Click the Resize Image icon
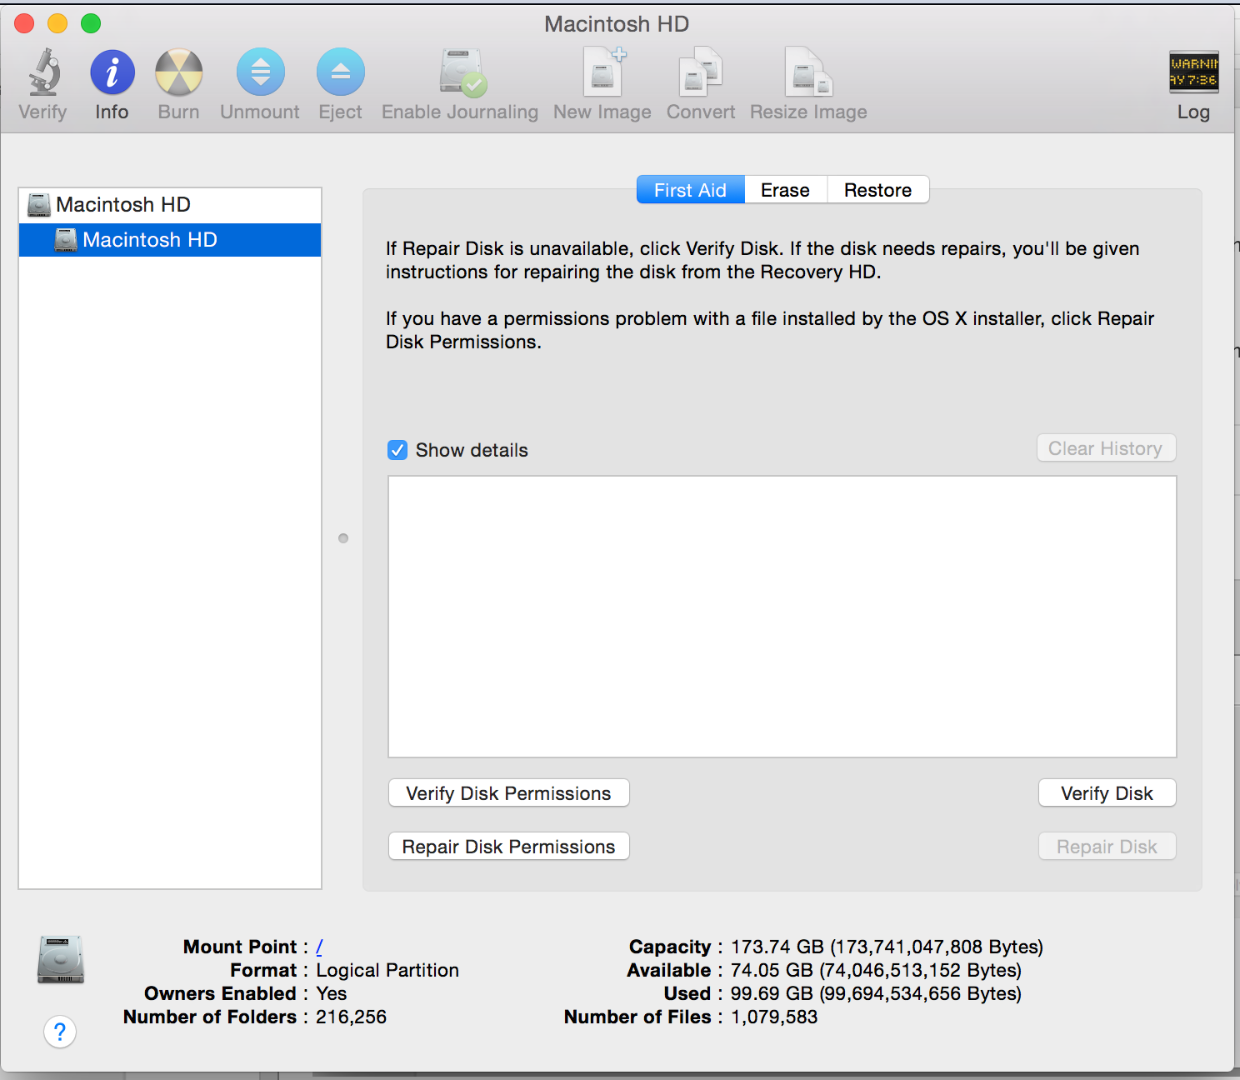The width and height of the screenshot is (1240, 1080). [x=807, y=80]
